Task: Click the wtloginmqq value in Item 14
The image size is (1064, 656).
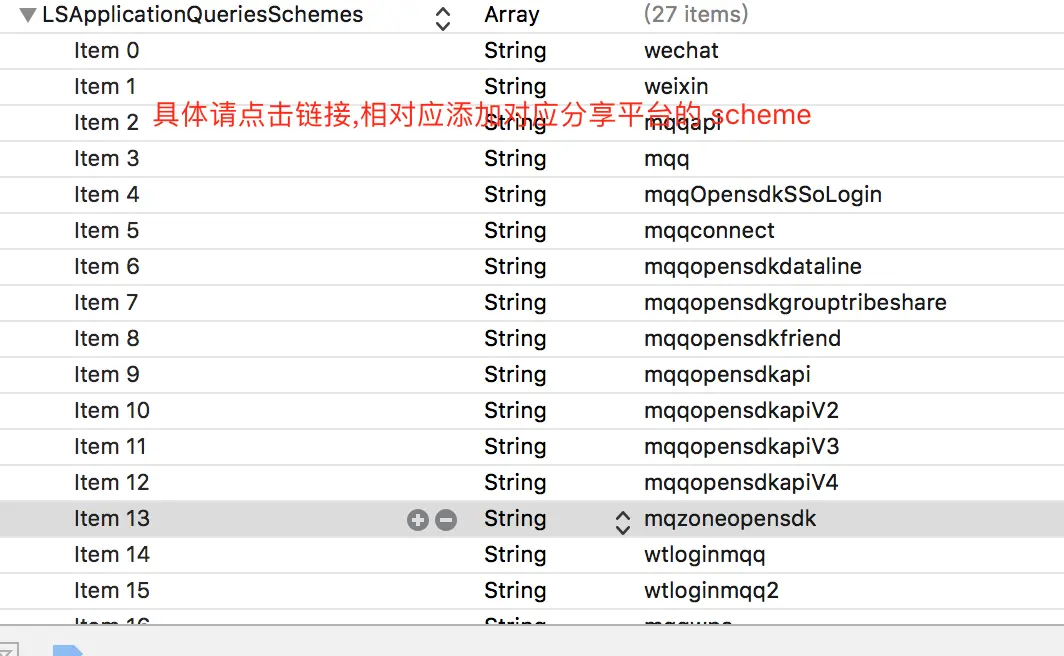Action: [704, 555]
